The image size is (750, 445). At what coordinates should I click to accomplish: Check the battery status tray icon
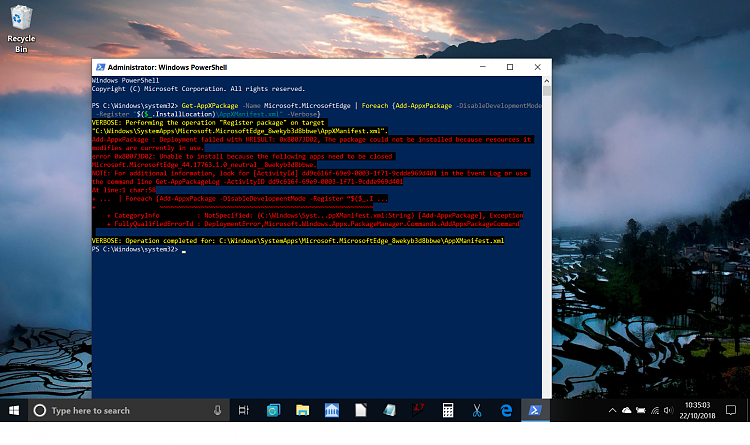640,411
